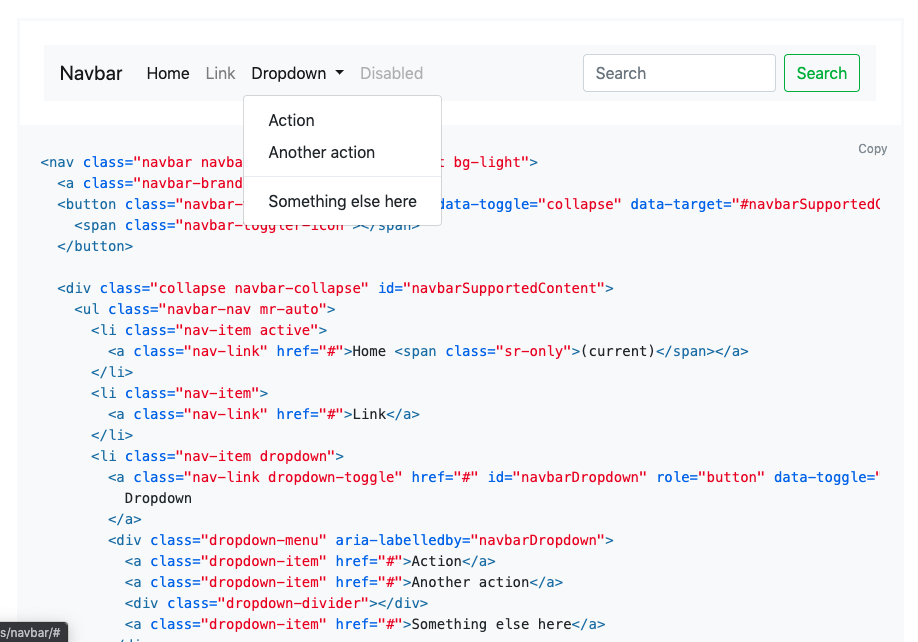Pick 'Something else here' dropdown item
The image size is (918, 642).
pyautogui.click(x=341, y=201)
